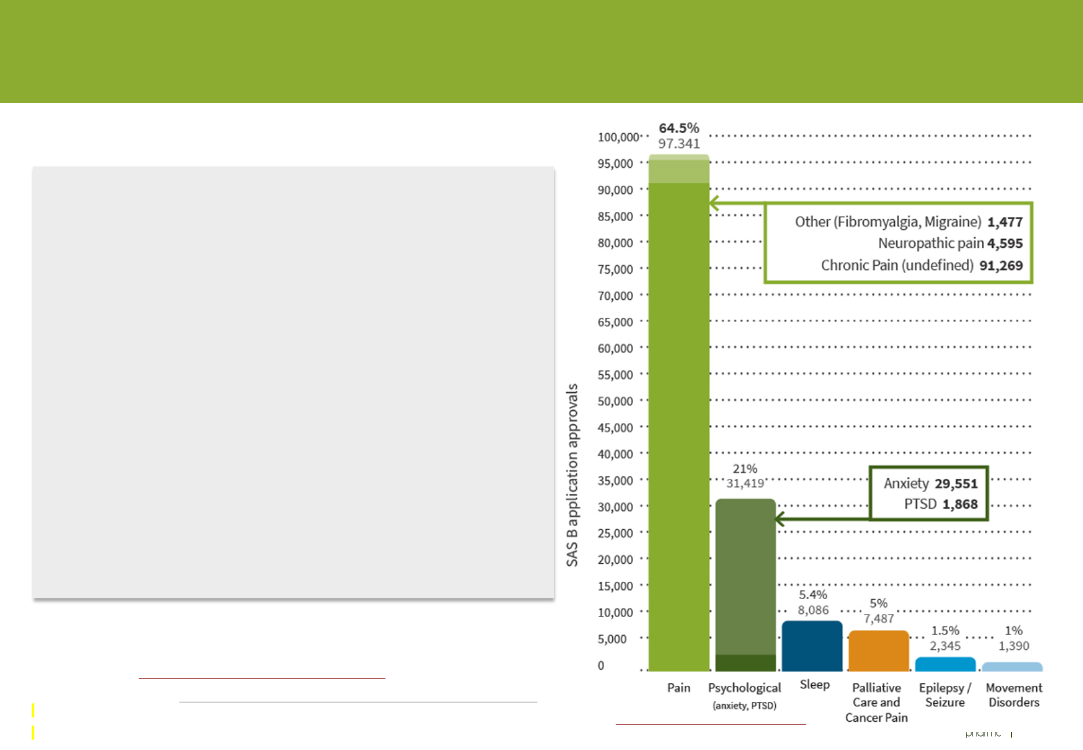Image resolution: width=1083 pixels, height=750 pixels.
Task: Click the '5,000' y-axis tick label
Action: click(x=613, y=639)
